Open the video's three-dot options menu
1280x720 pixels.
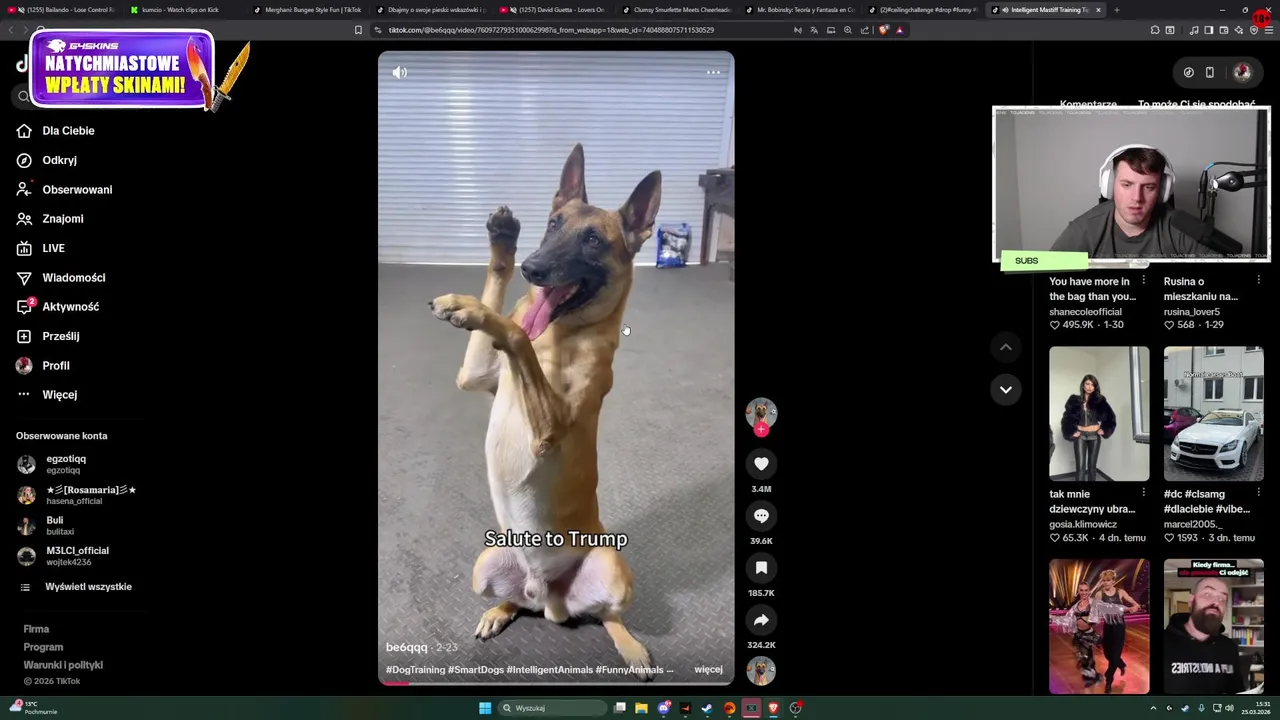coord(713,72)
